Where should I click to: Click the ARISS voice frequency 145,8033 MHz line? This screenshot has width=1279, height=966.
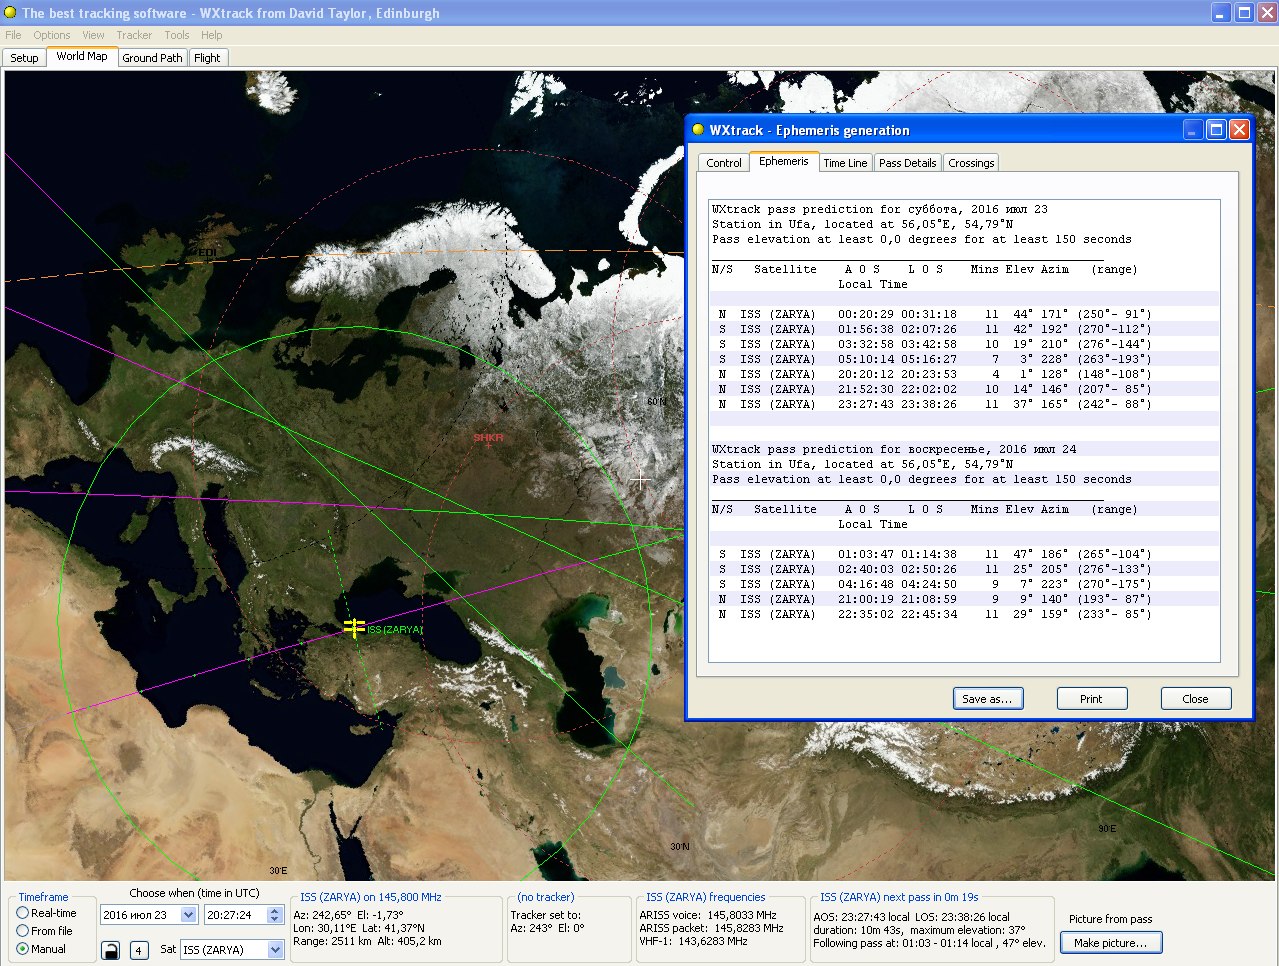click(x=708, y=915)
